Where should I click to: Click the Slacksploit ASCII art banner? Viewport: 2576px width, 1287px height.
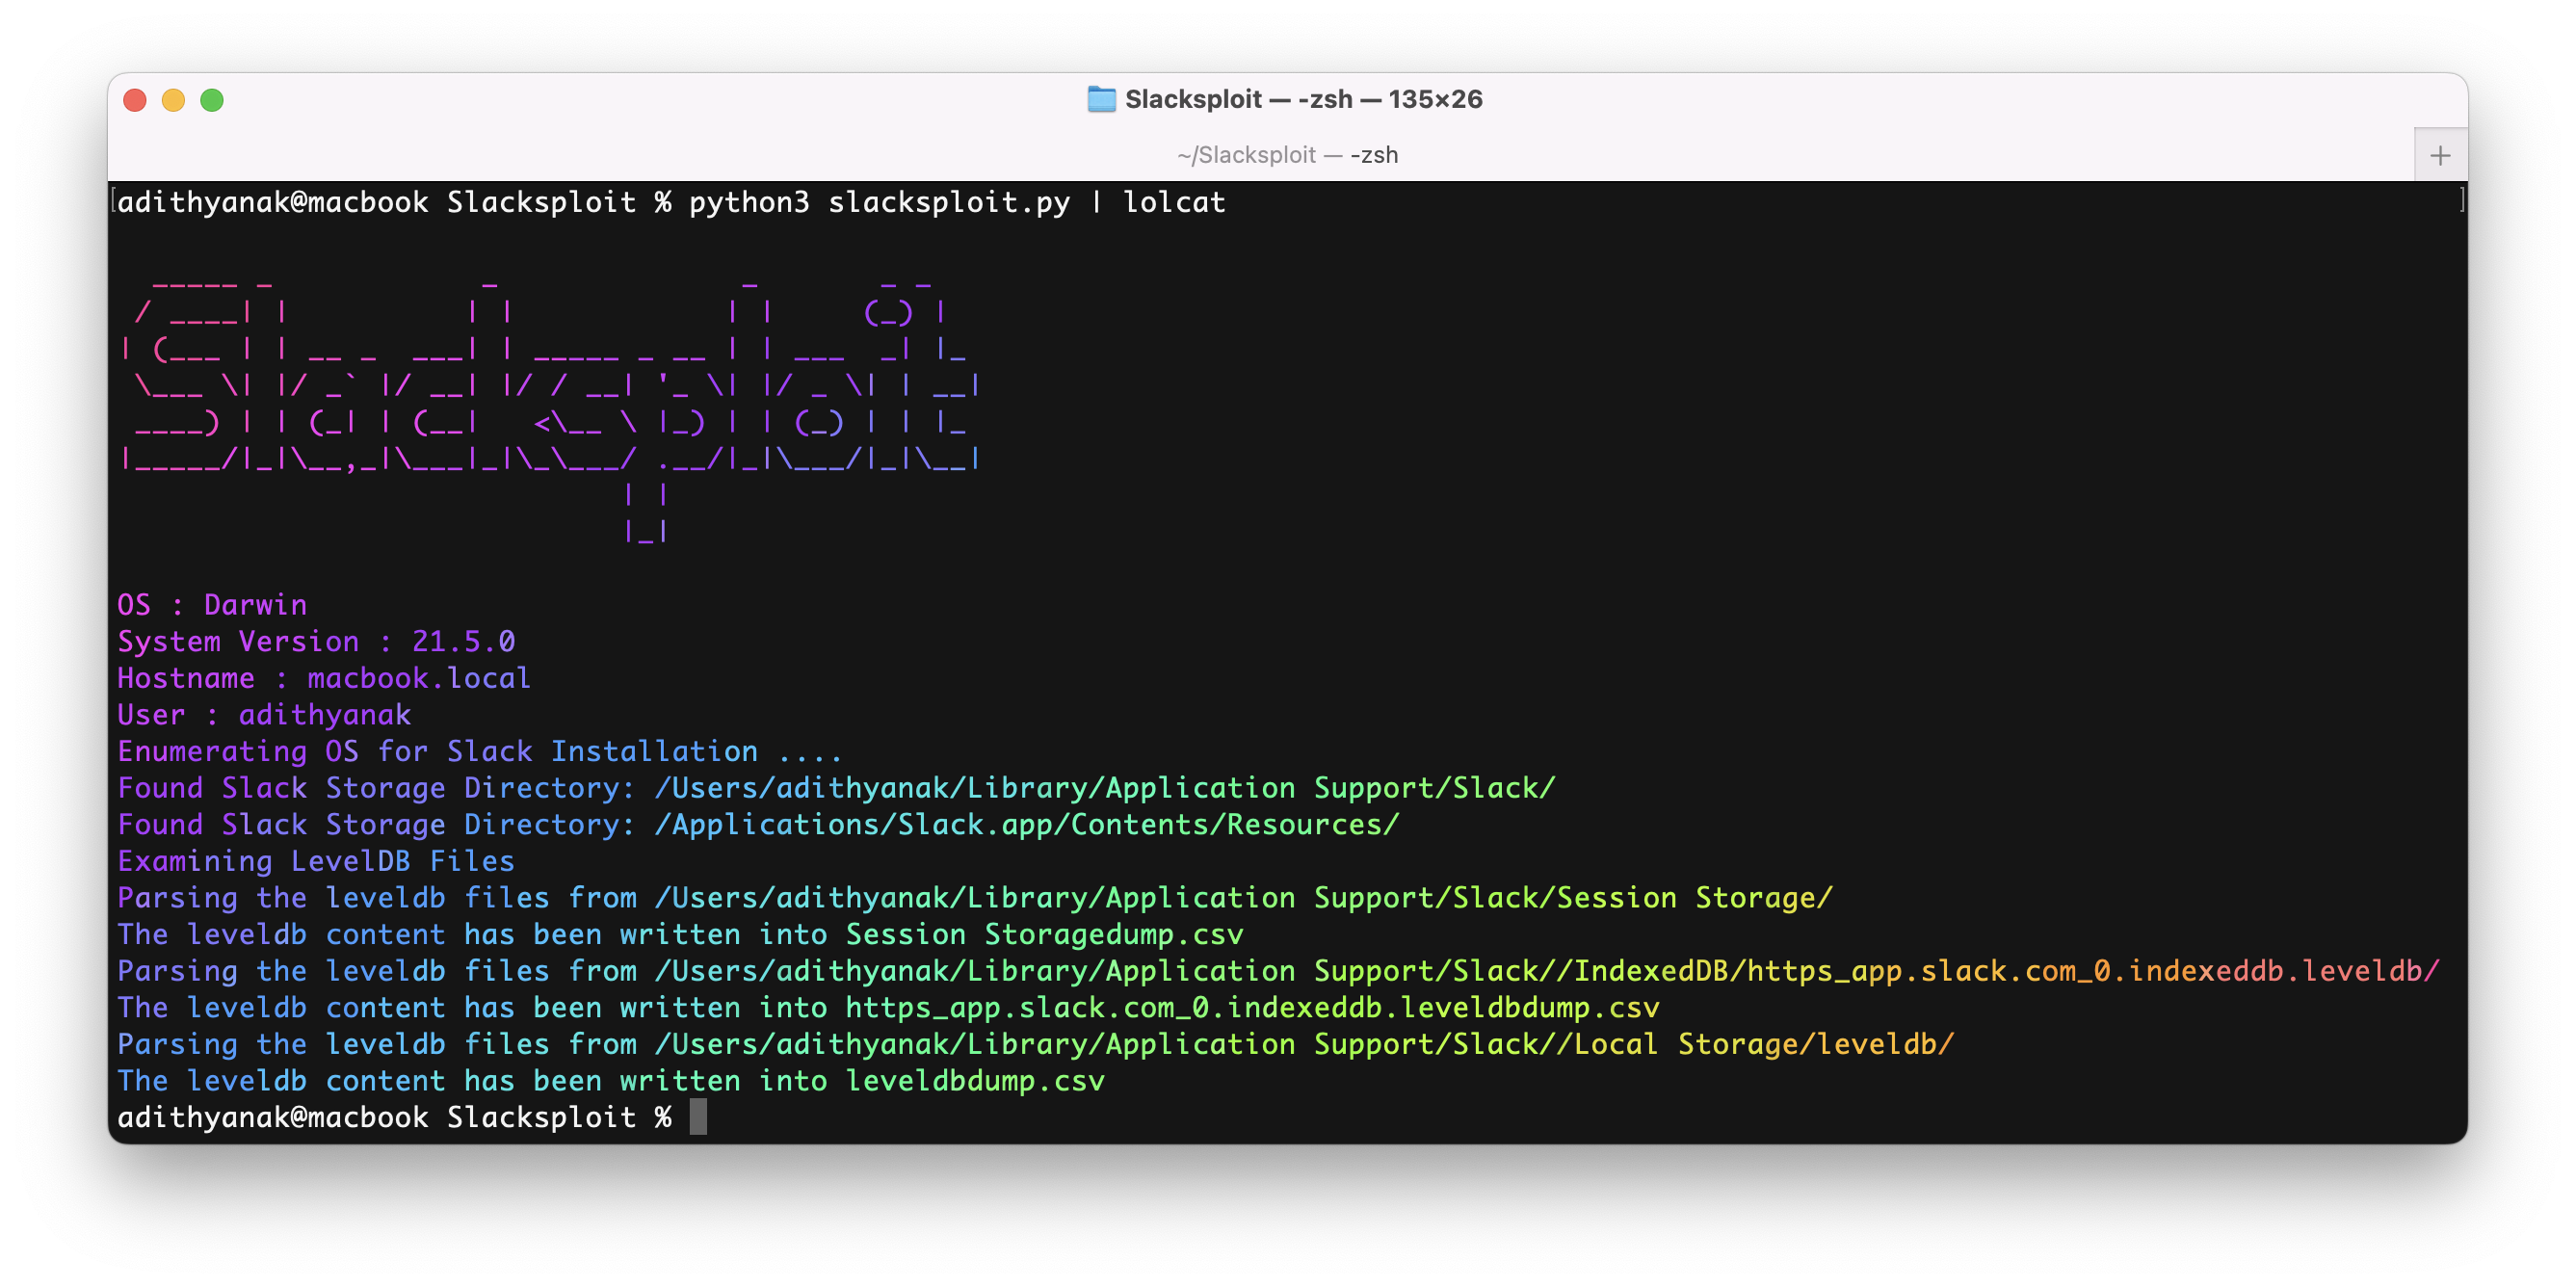point(550,400)
